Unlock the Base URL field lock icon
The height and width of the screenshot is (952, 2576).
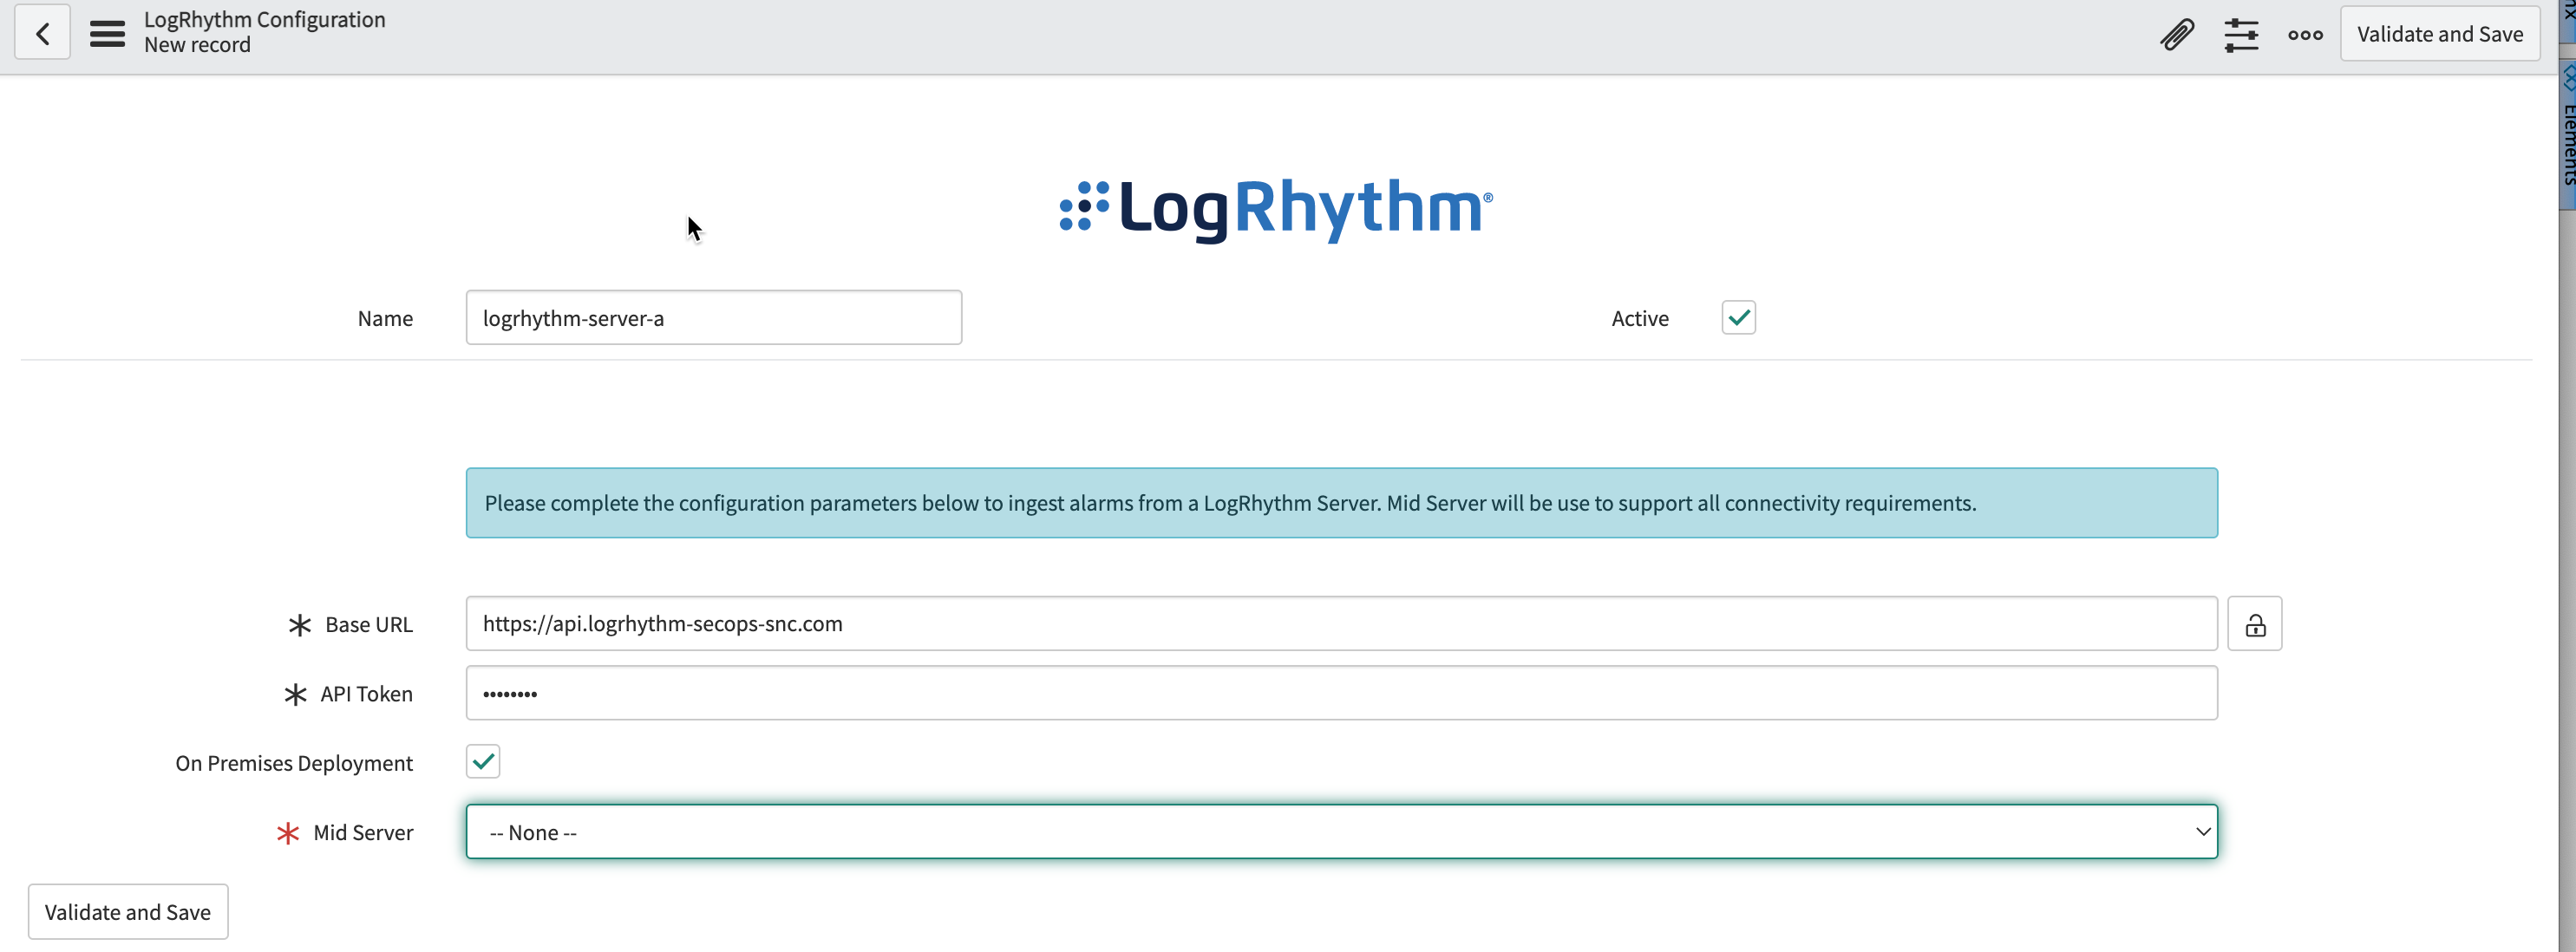coord(2254,624)
